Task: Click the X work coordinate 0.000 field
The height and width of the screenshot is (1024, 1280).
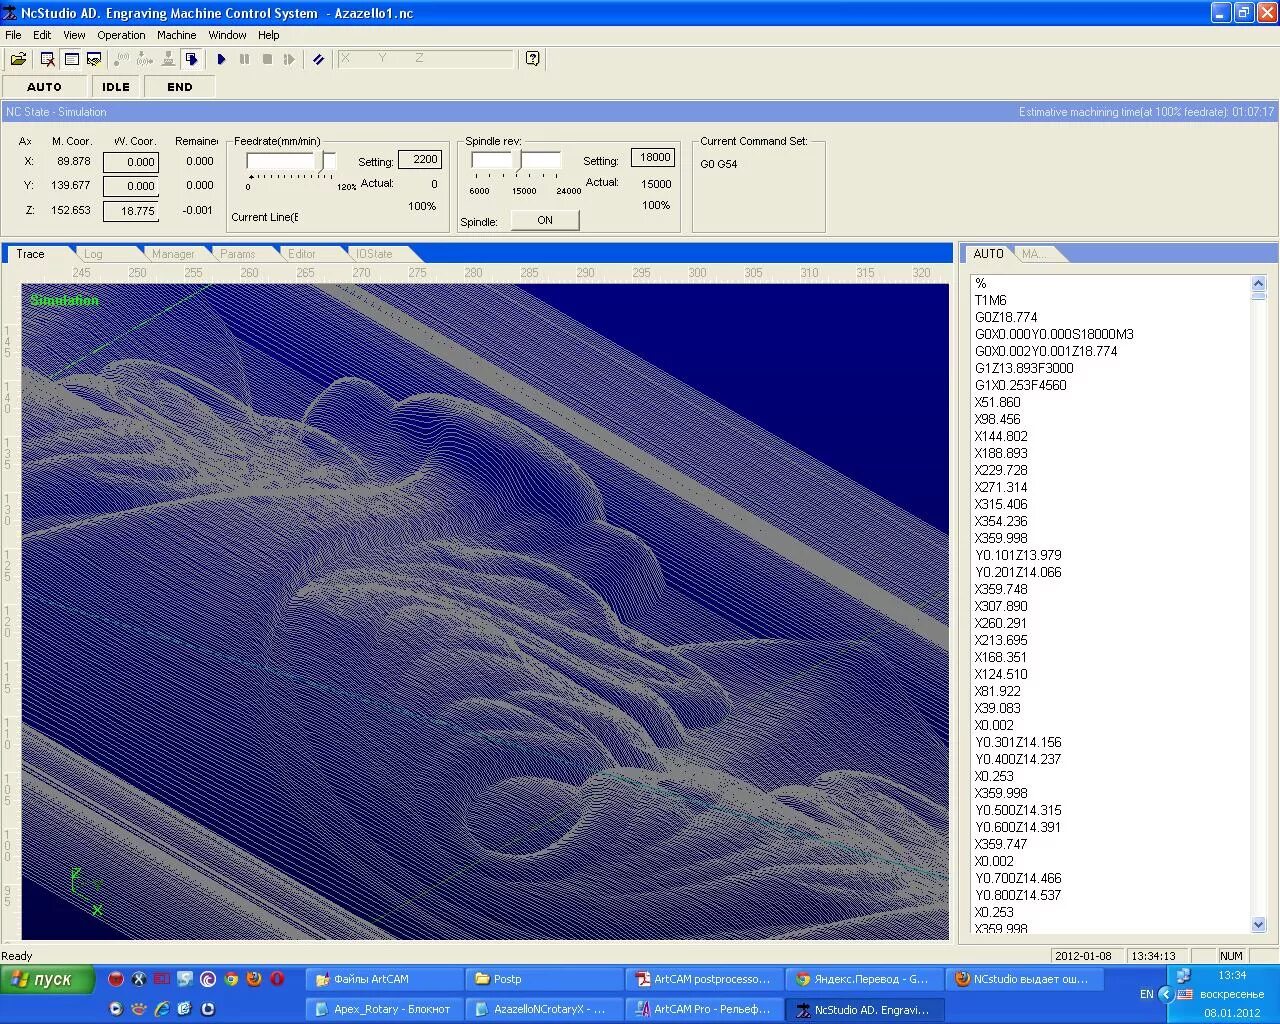Action: 131,162
